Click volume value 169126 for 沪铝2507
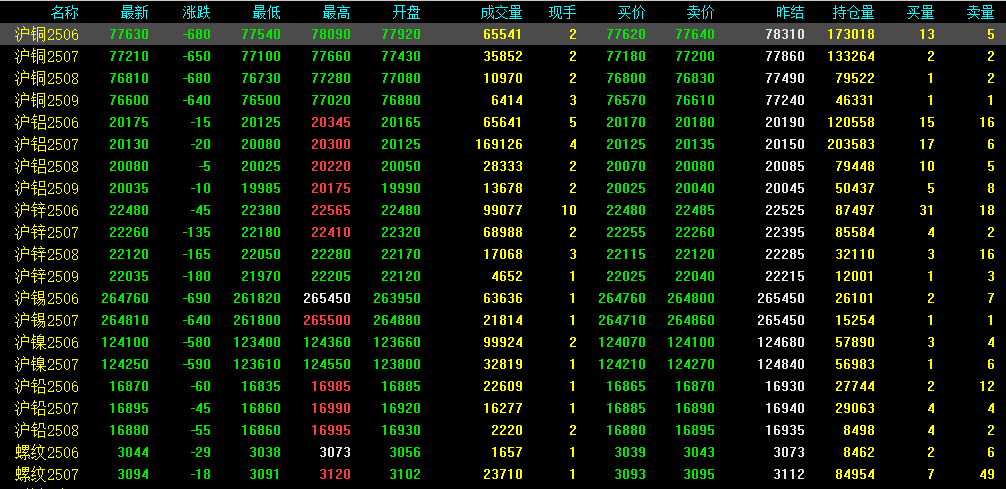 pos(497,144)
